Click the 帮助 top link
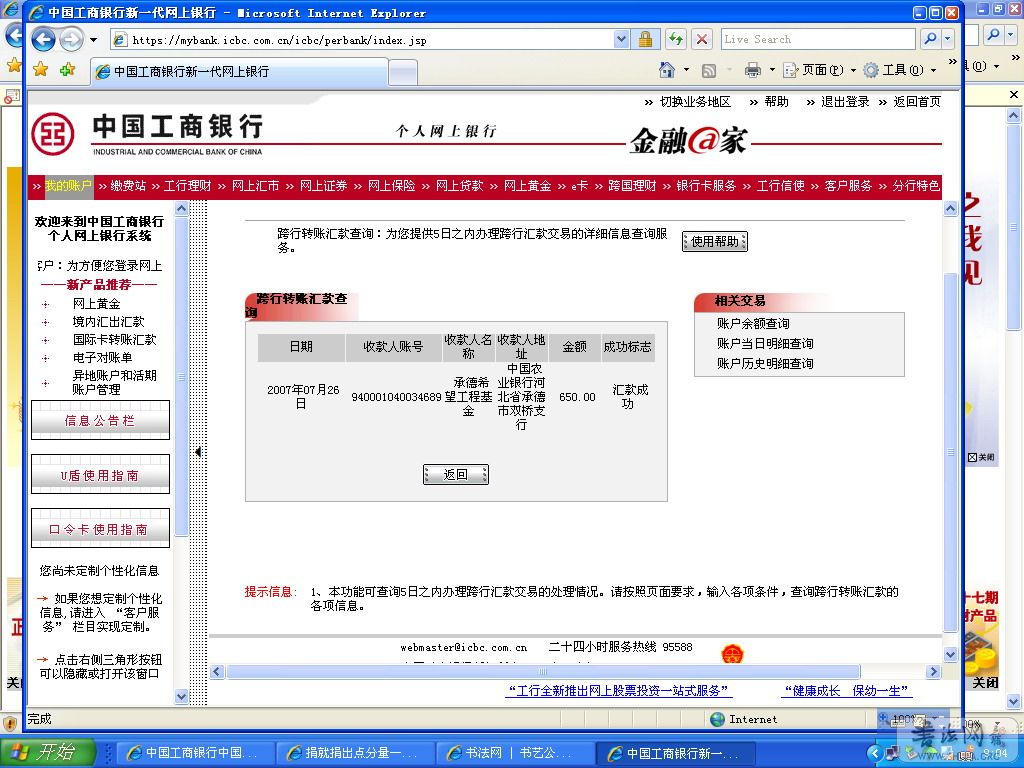1024x768 pixels. tap(776, 102)
